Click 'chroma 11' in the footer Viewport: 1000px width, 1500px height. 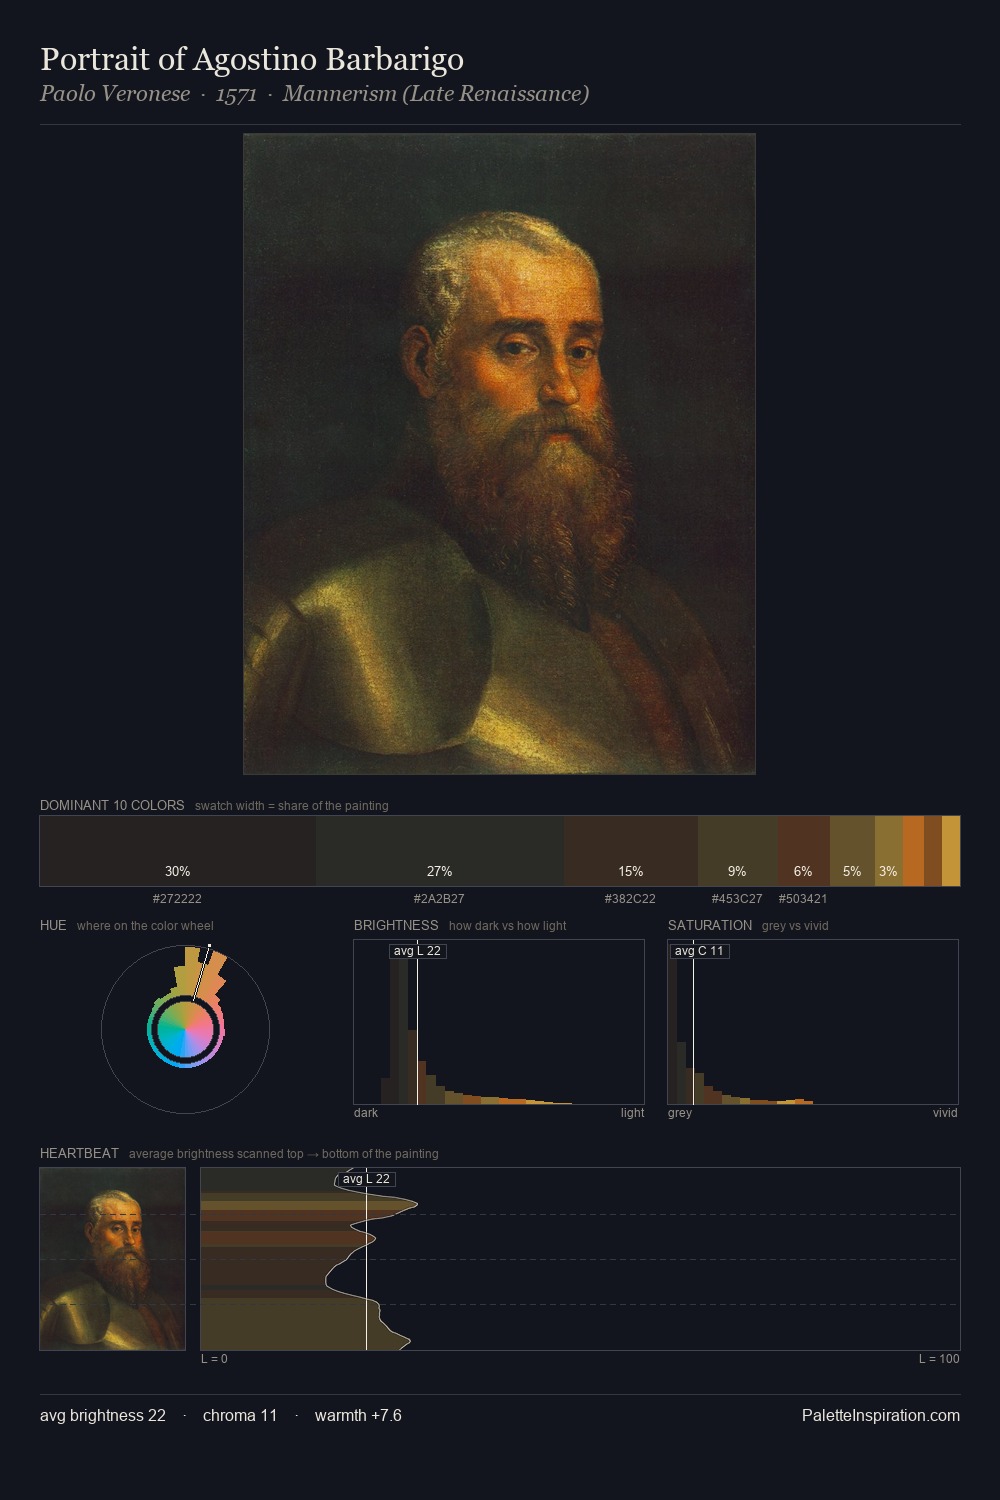click(x=240, y=1416)
